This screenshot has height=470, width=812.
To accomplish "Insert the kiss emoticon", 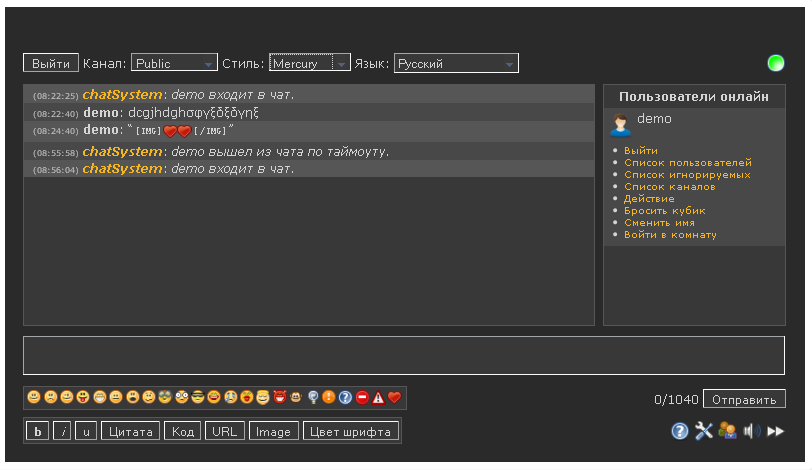I will tap(246, 397).
